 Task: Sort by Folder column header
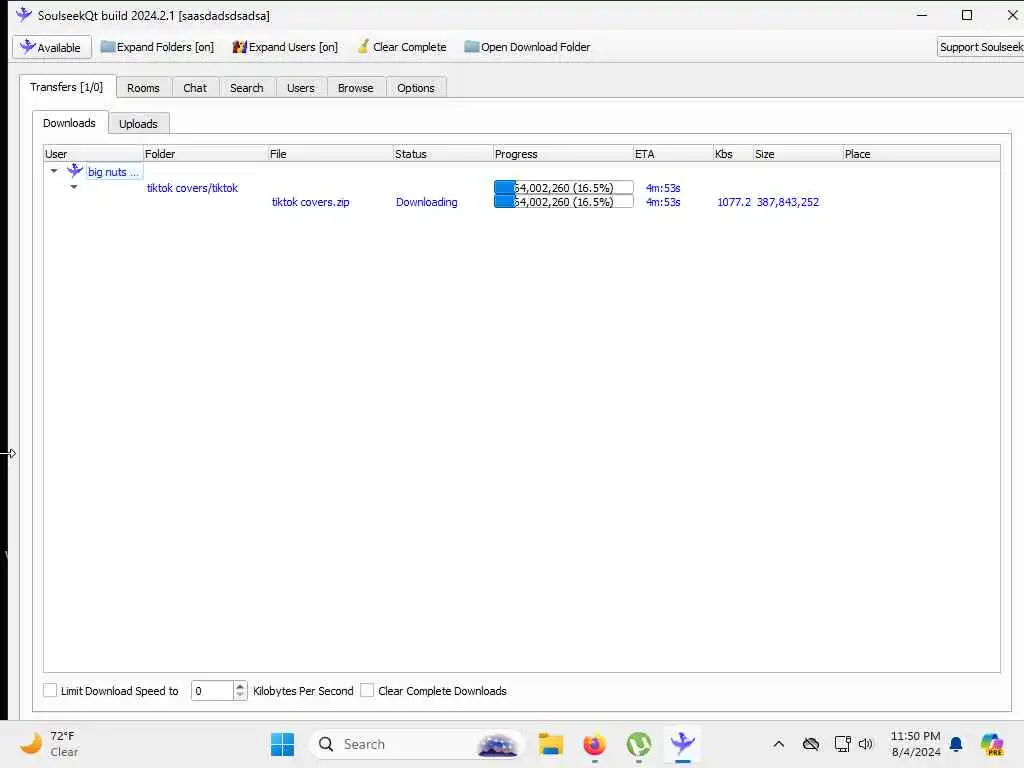[x=205, y=153]
